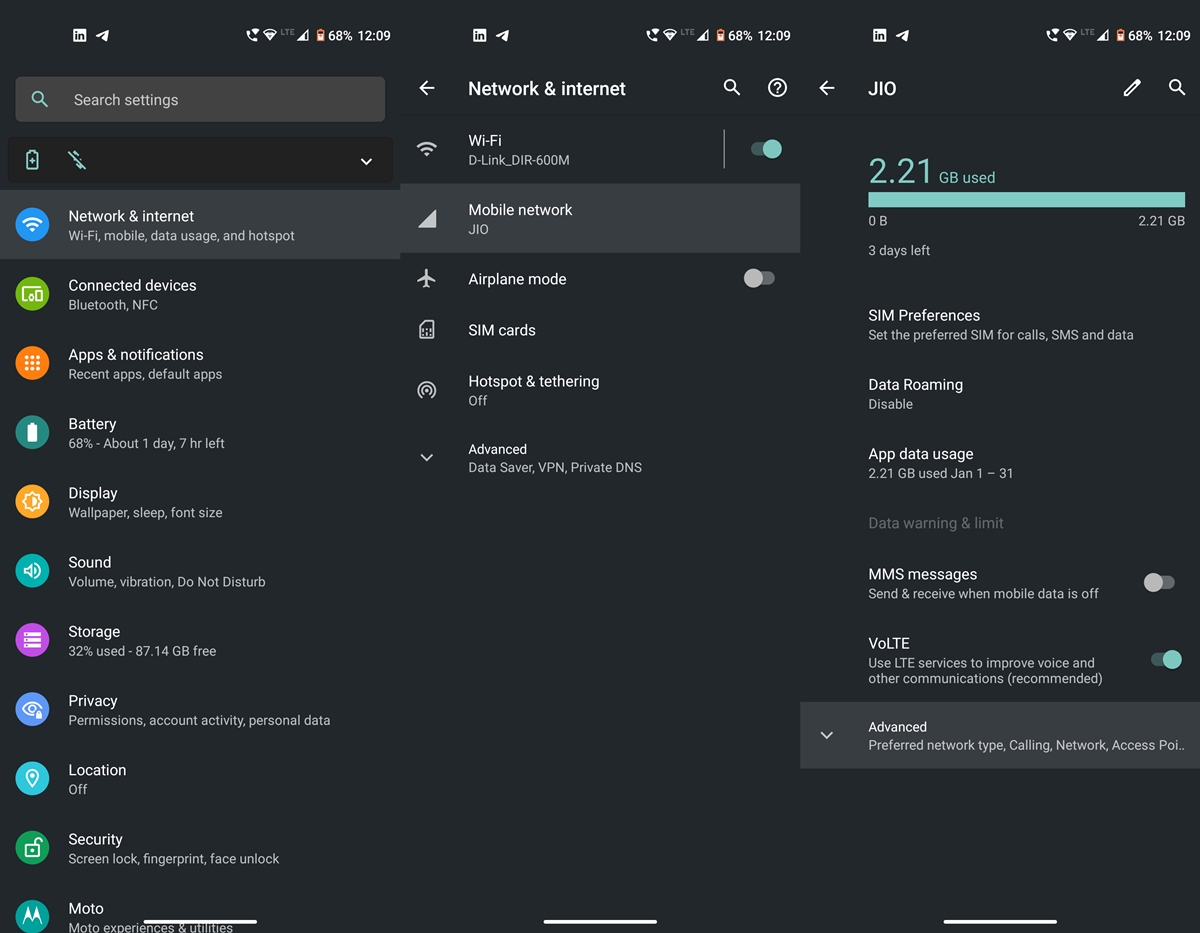This screenshot has height=933, width=1200.
Task: Go back from JIO screen
Action: tap(827, 88)
